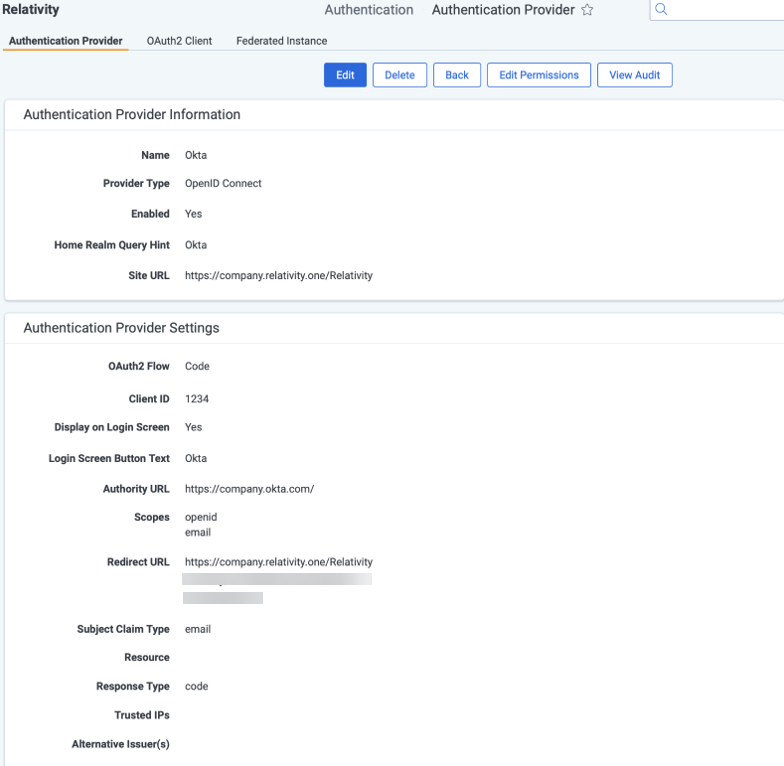Click the search magnifier icon
The image size is (784, 766).
click(661, 9)
